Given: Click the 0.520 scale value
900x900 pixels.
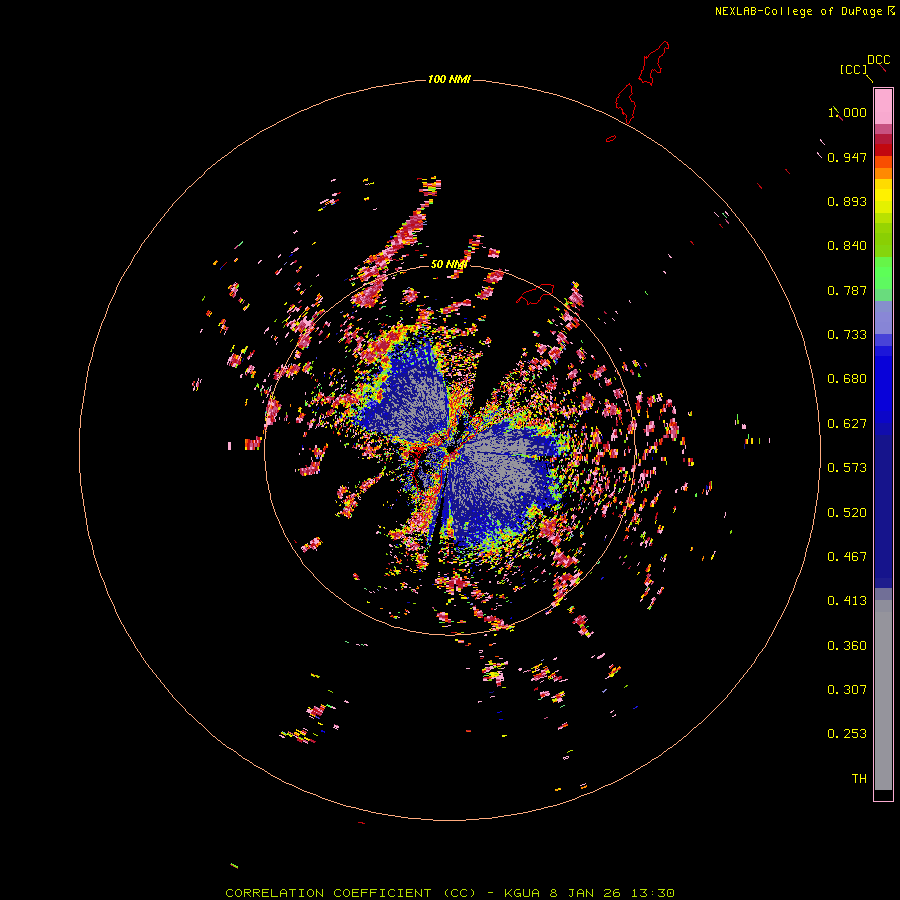Looking at the screenshot, I should click(847, 513).
